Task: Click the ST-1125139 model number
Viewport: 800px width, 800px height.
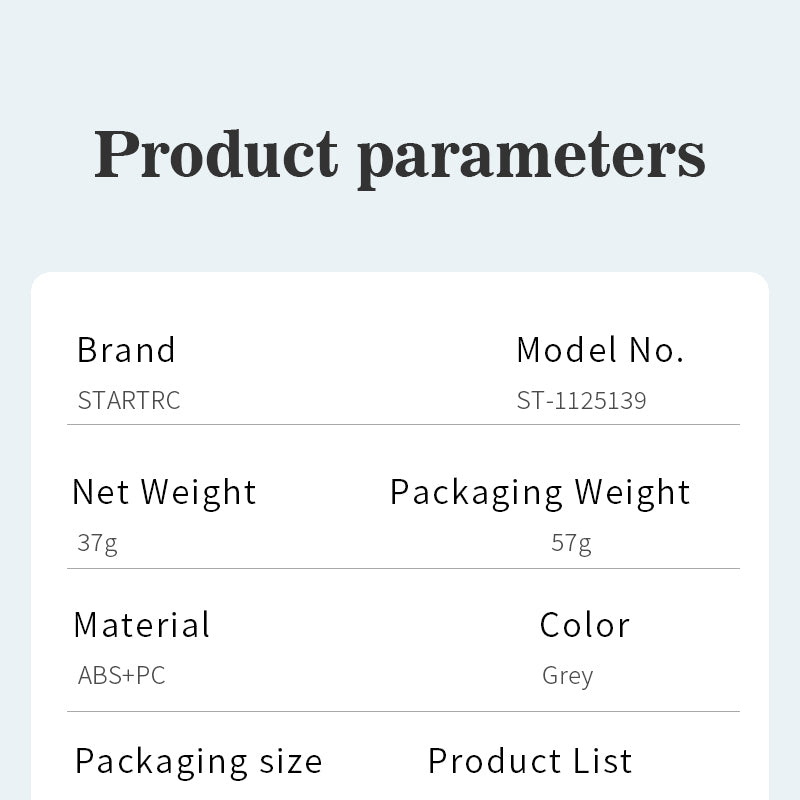Action: tap(581, 401)
